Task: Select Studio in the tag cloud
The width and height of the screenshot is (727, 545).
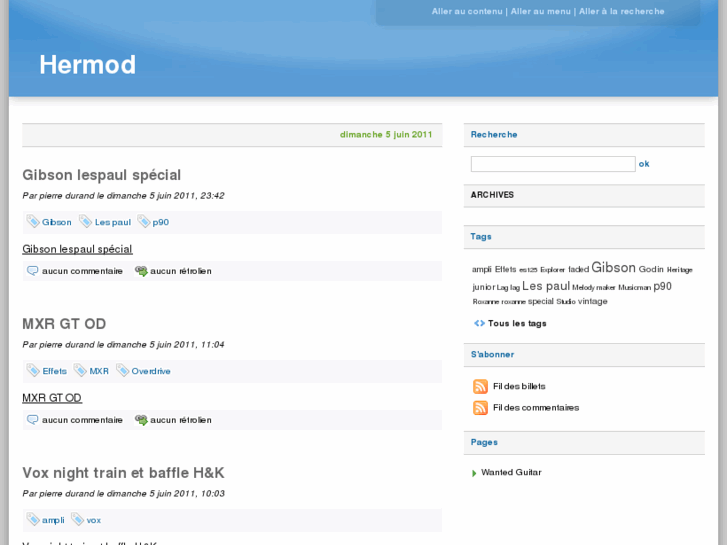Action: [566, 302]
